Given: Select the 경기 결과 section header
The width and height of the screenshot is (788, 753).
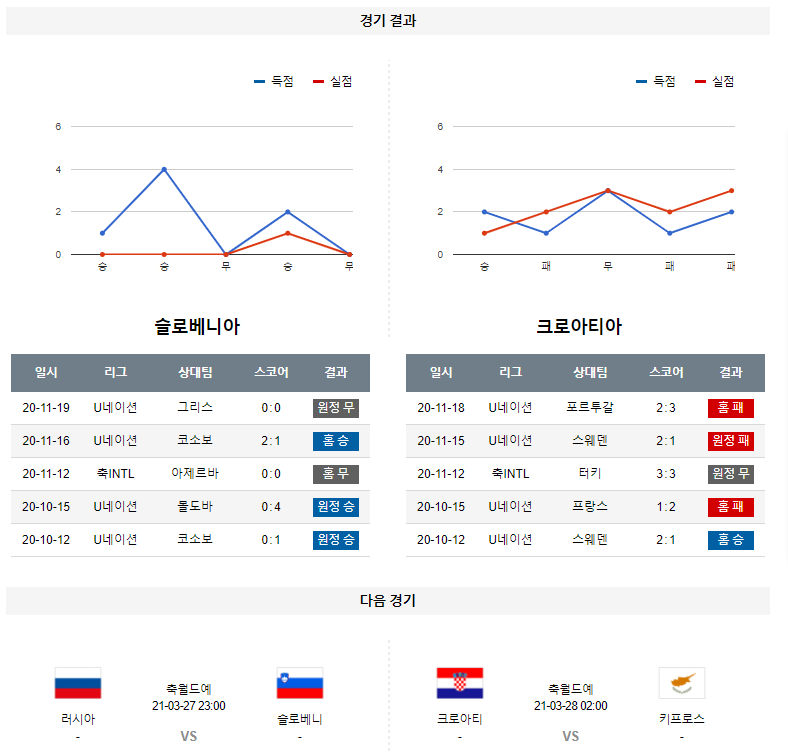Looking at the screenshot, I should 388,21.
